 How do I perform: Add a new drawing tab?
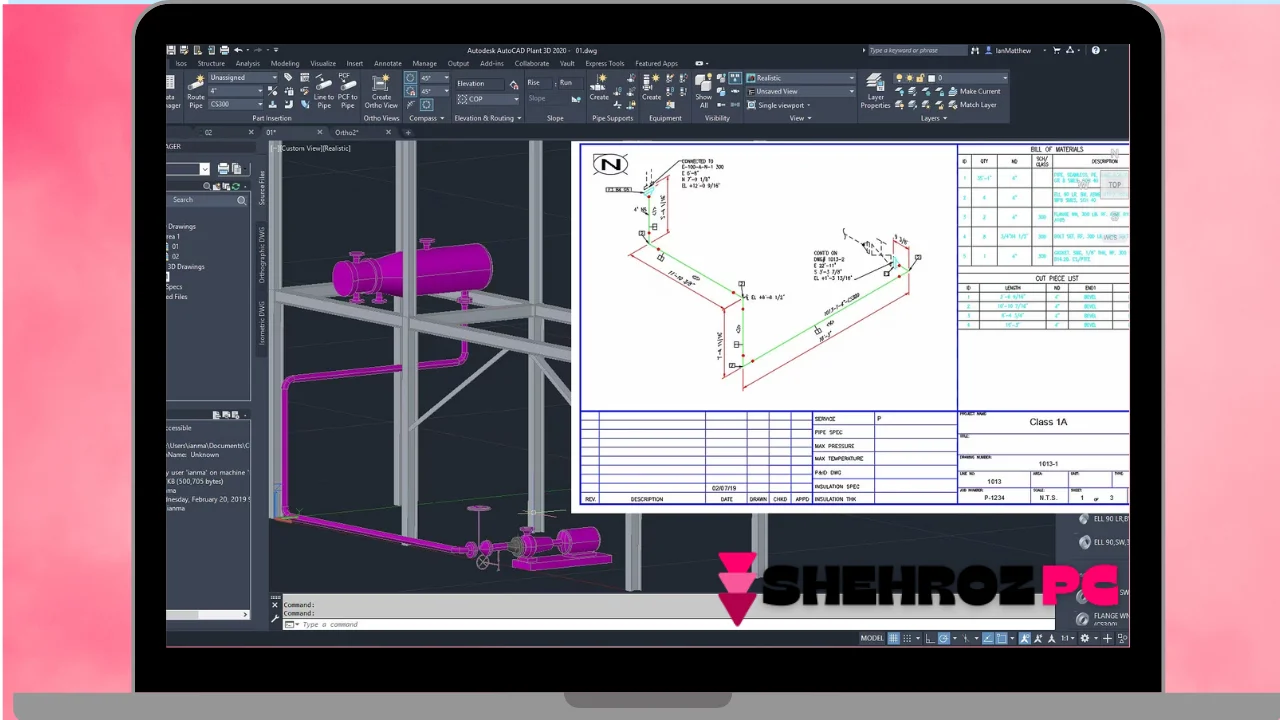point(408,132)
